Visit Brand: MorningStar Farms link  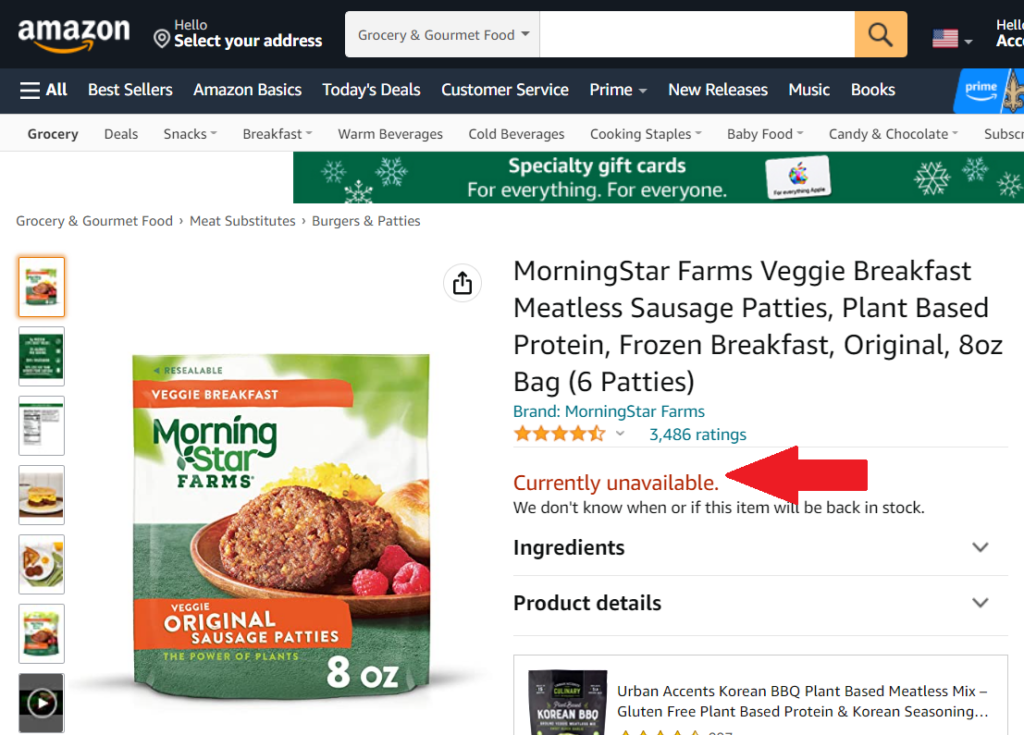[609, 412]
